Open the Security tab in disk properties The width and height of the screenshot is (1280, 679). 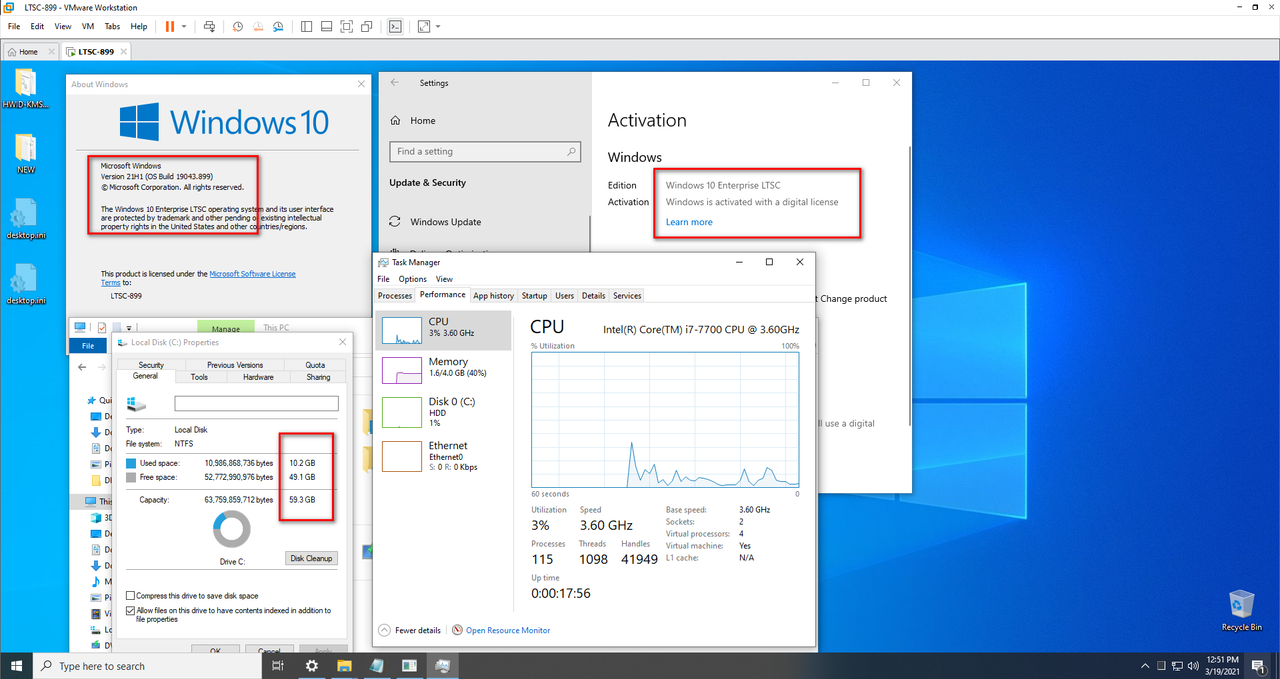coord(151,365)
